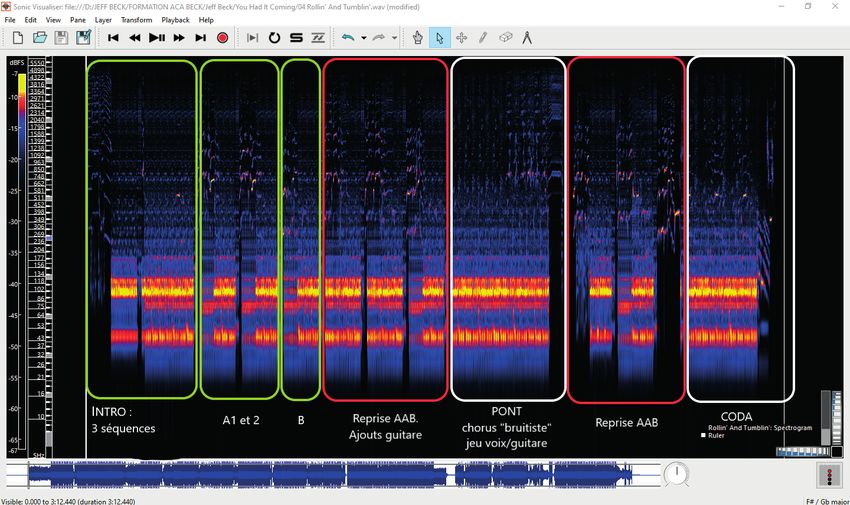
Task: Open the Layer menu
Action: pos(103,20)
